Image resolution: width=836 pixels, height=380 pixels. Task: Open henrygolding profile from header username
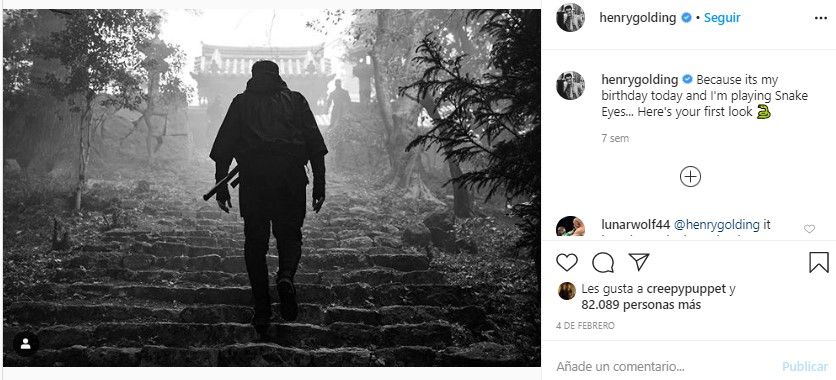coord(638,18)
